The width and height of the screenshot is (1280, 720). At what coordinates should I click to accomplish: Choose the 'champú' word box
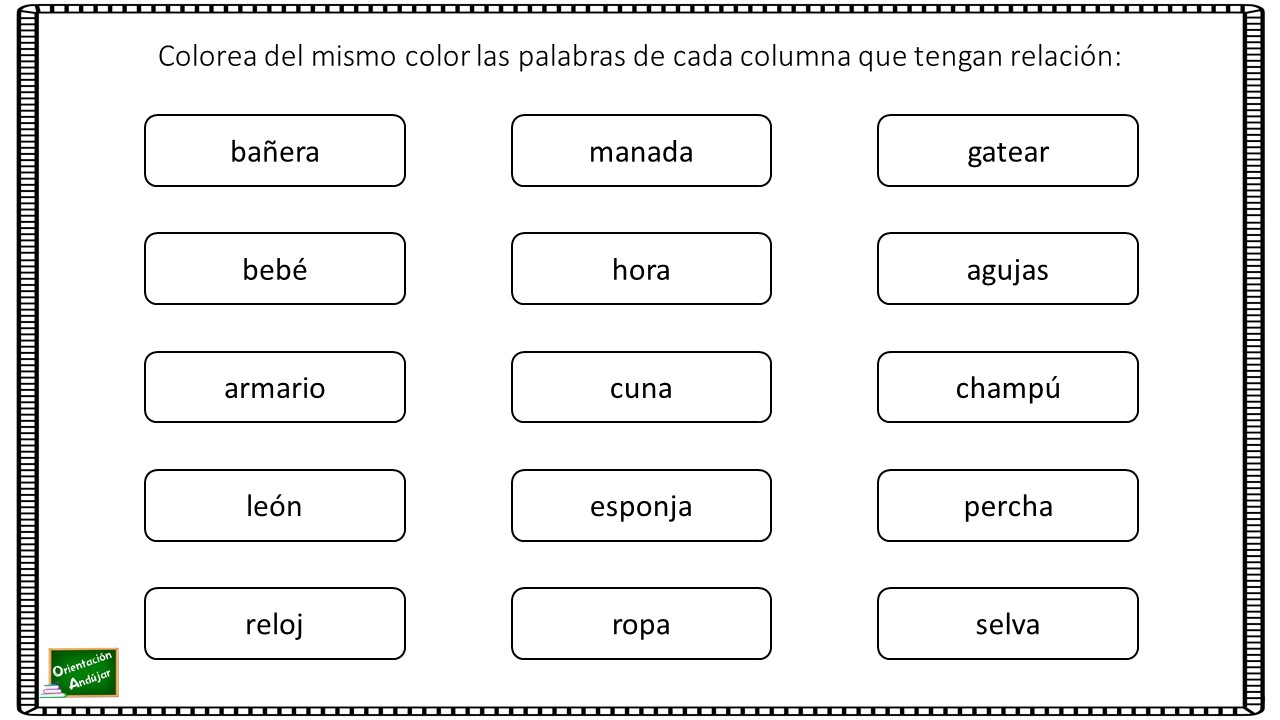(1008, 387)
